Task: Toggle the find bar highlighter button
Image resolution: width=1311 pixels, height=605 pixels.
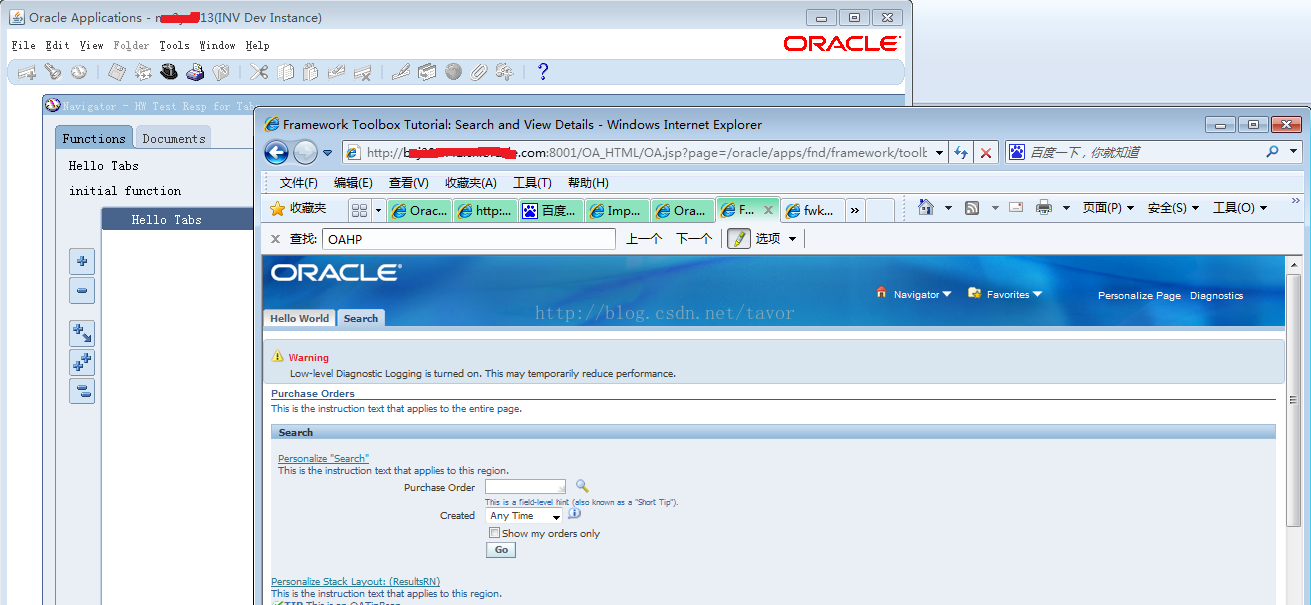Action: (x=738, y=239)
